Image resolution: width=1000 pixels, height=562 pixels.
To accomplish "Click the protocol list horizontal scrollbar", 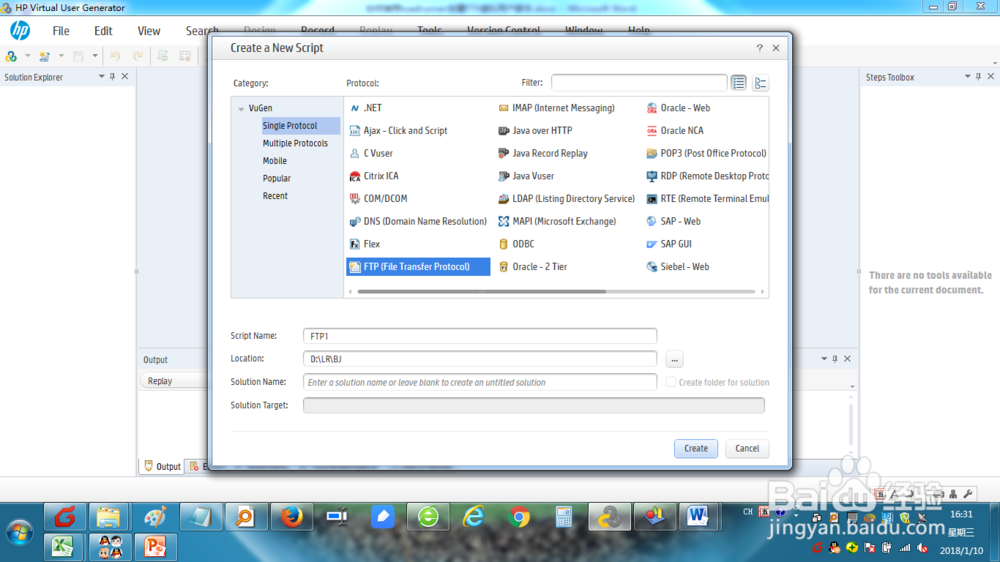I will click(x=482, y=292).
